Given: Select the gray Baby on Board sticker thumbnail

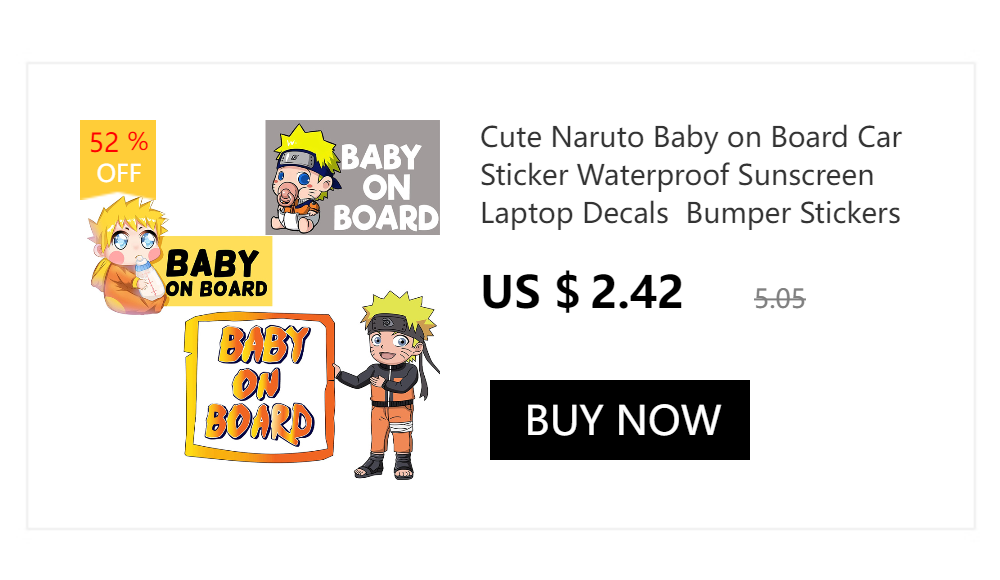Looking at the screenshot, I should point(353,177).
